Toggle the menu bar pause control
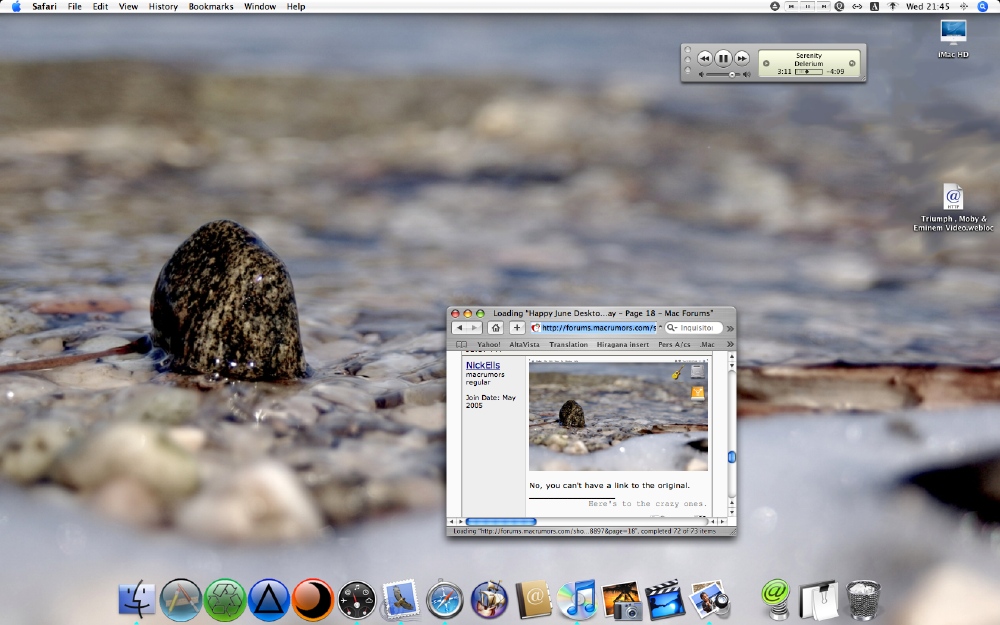1000x625 pixels. [807, 6]
